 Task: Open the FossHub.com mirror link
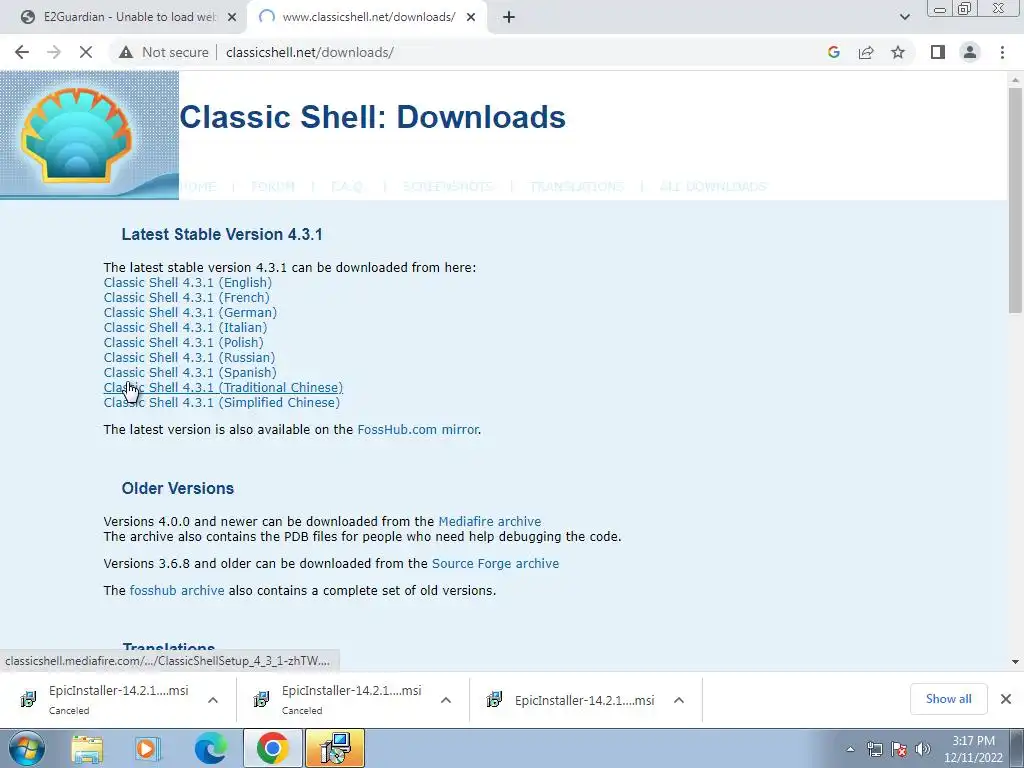418,430
